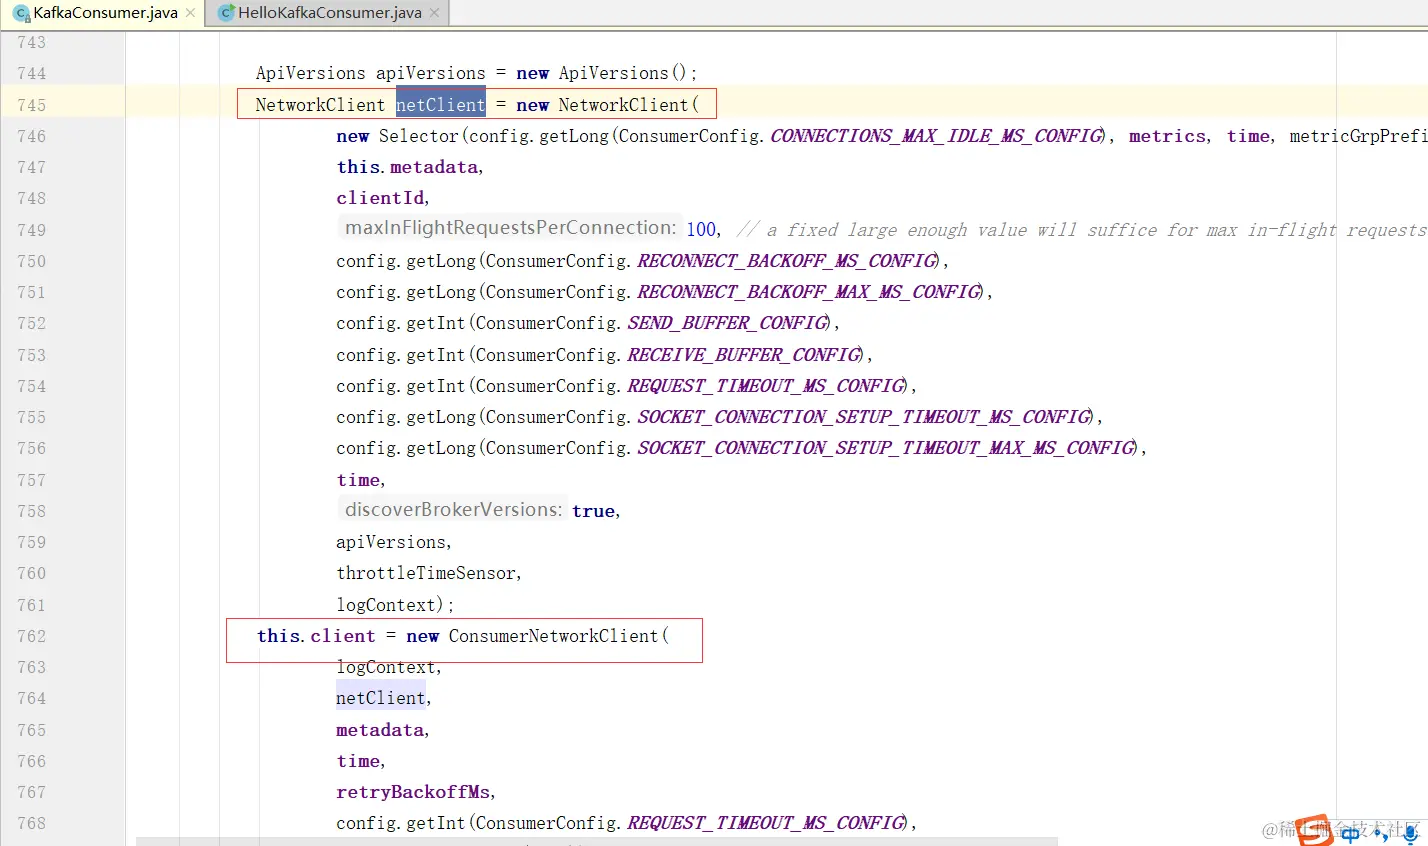Viewport: 1428px width, 846px height.
Task: Click the horizontal scrollbar at editor bottom
Action: pyautogui.click(x=596, y=842)
